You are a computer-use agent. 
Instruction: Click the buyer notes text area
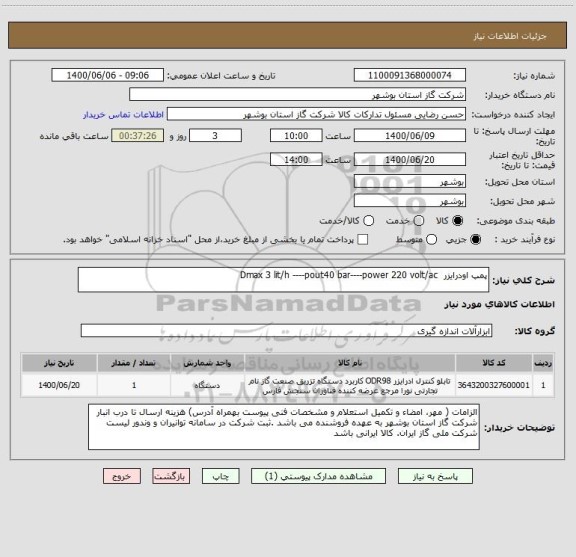click(x=284, y=427)
